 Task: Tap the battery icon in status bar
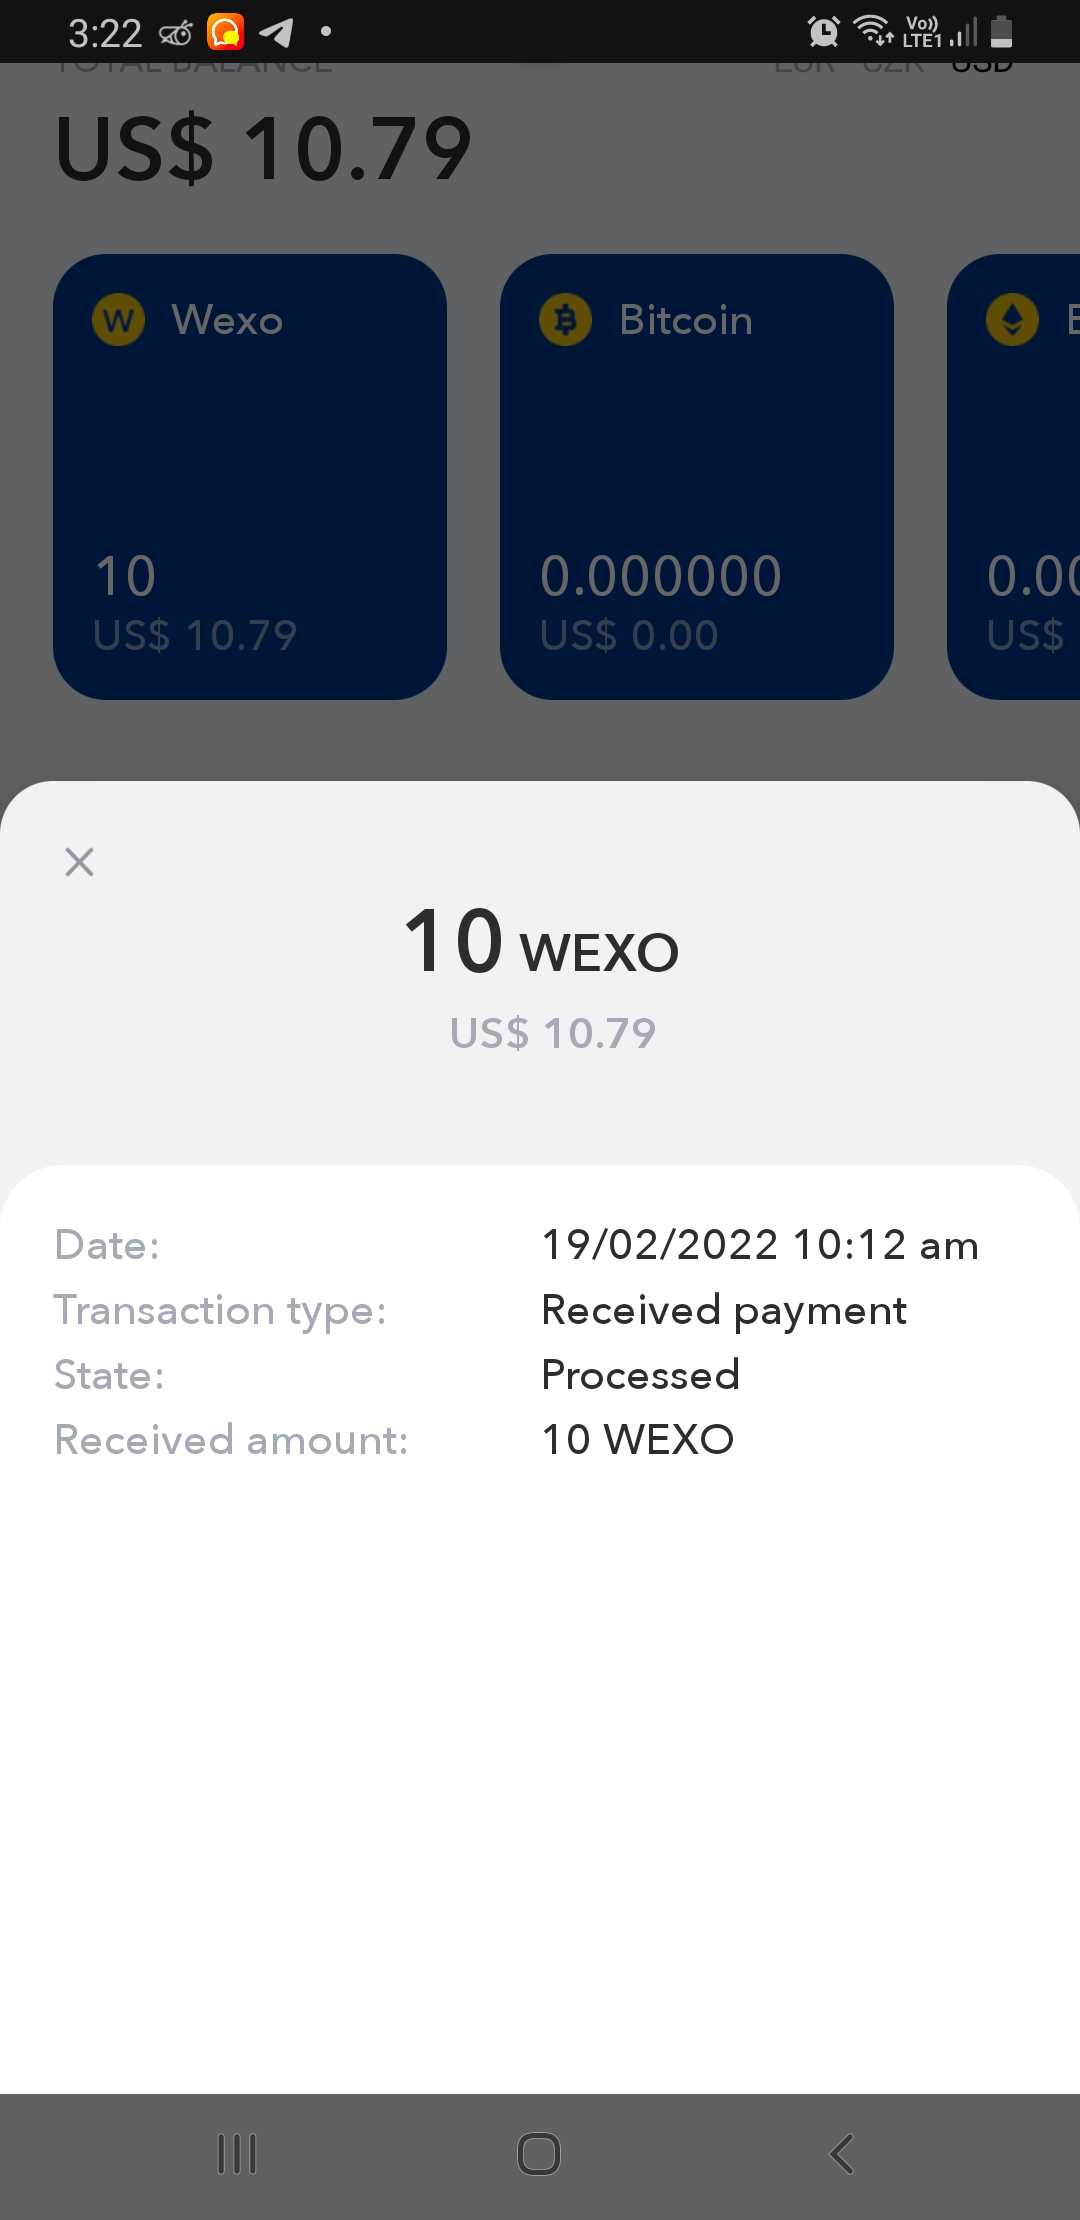pyautogui.click(x=1002, y=32)
